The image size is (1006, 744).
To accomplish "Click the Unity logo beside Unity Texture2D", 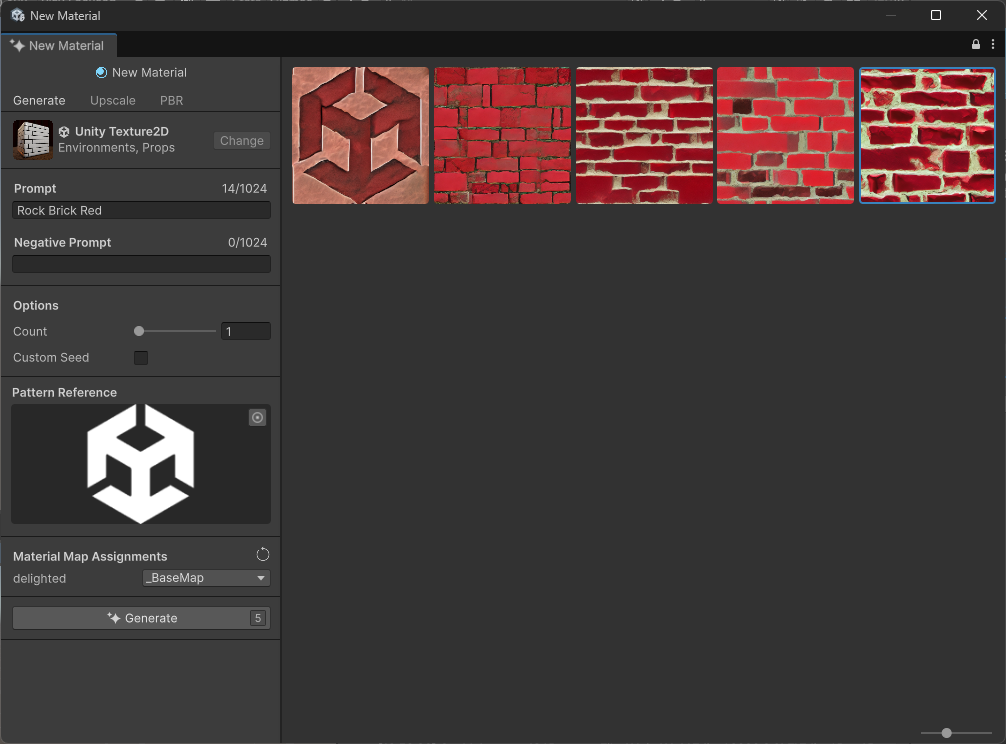I will tap(64, 131).
